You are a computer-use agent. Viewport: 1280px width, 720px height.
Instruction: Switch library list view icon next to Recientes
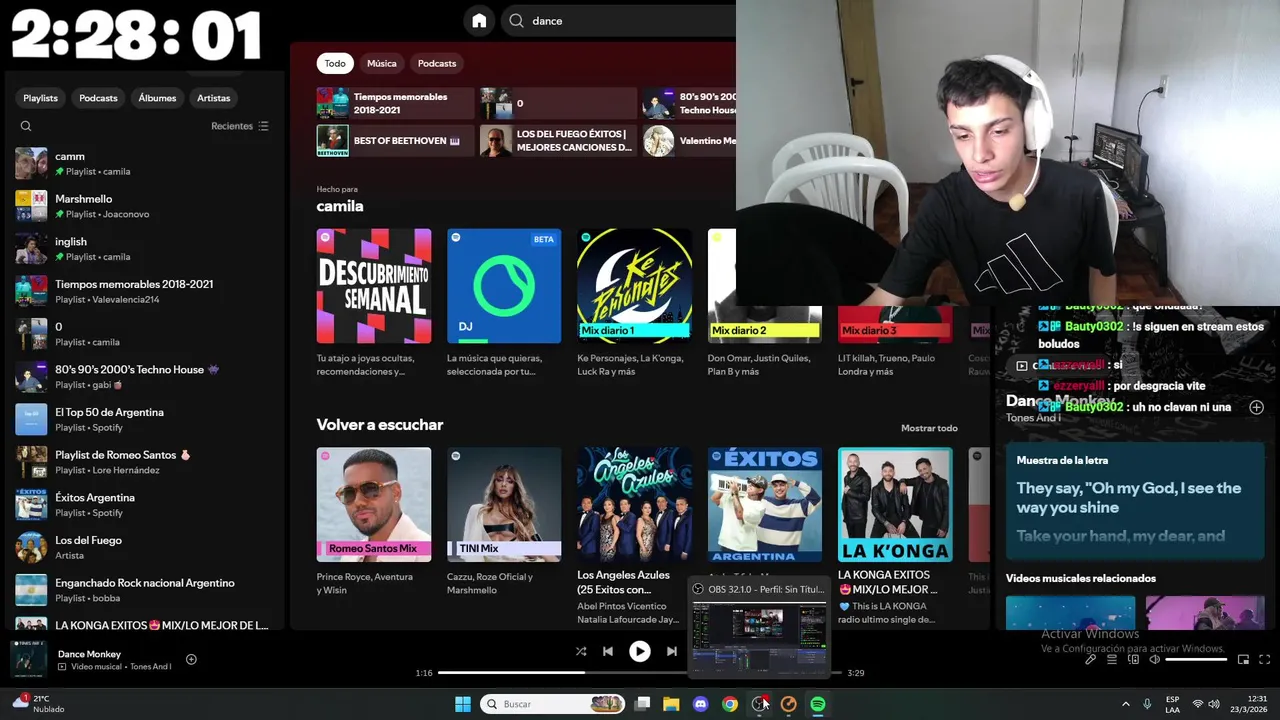pos(263,126)
